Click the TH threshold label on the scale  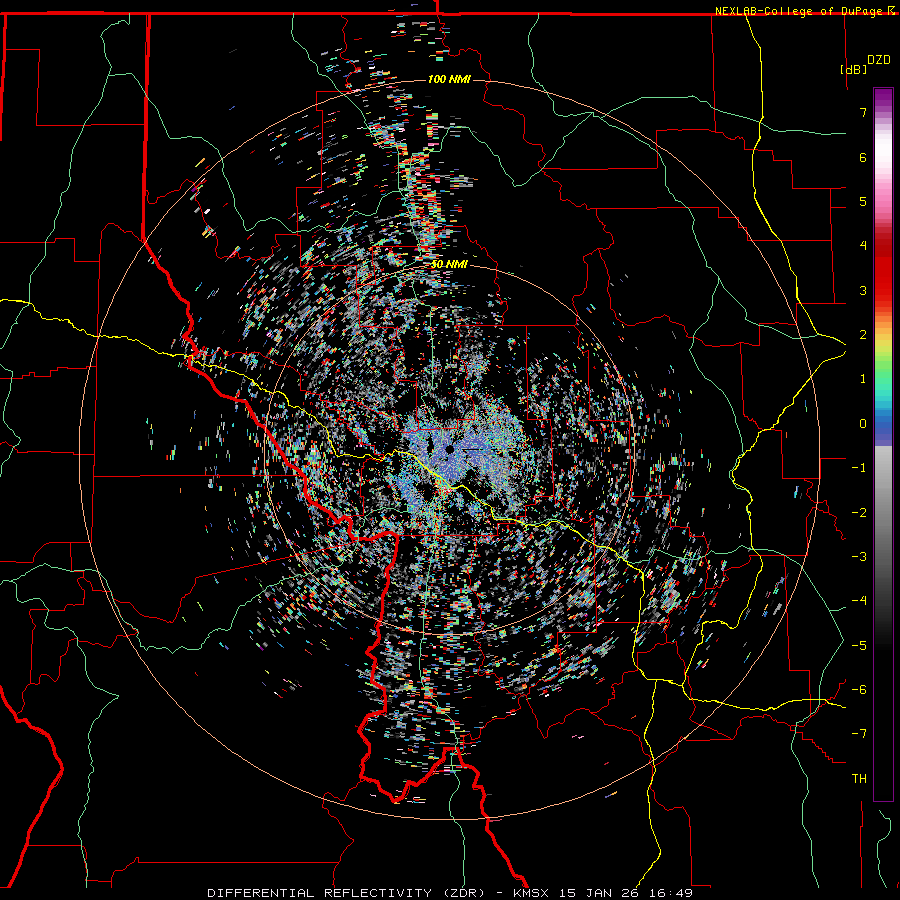[x=859, y=779]
